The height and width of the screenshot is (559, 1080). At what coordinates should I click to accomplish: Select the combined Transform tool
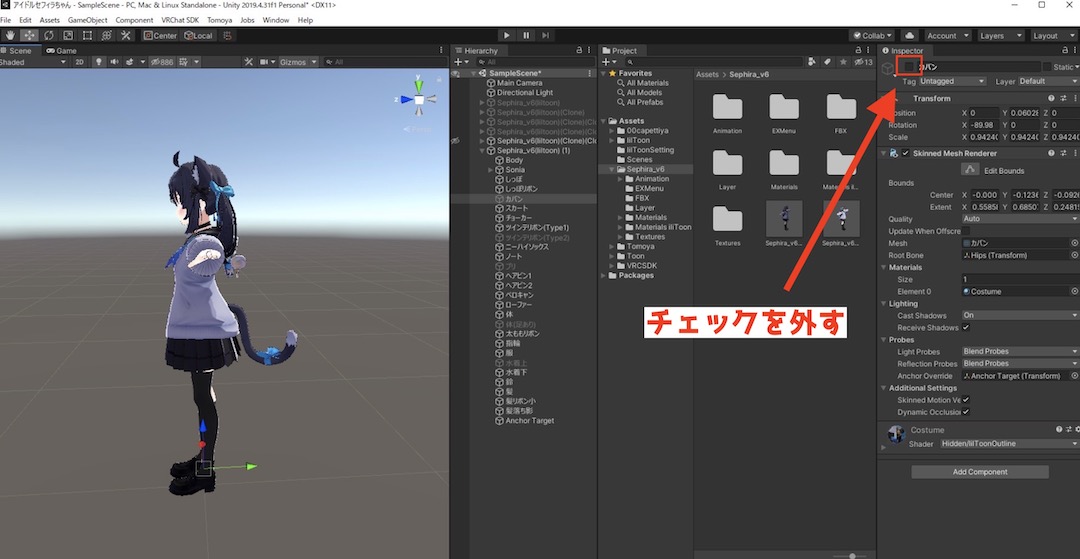pyautogui.click(x=106, y=35)
